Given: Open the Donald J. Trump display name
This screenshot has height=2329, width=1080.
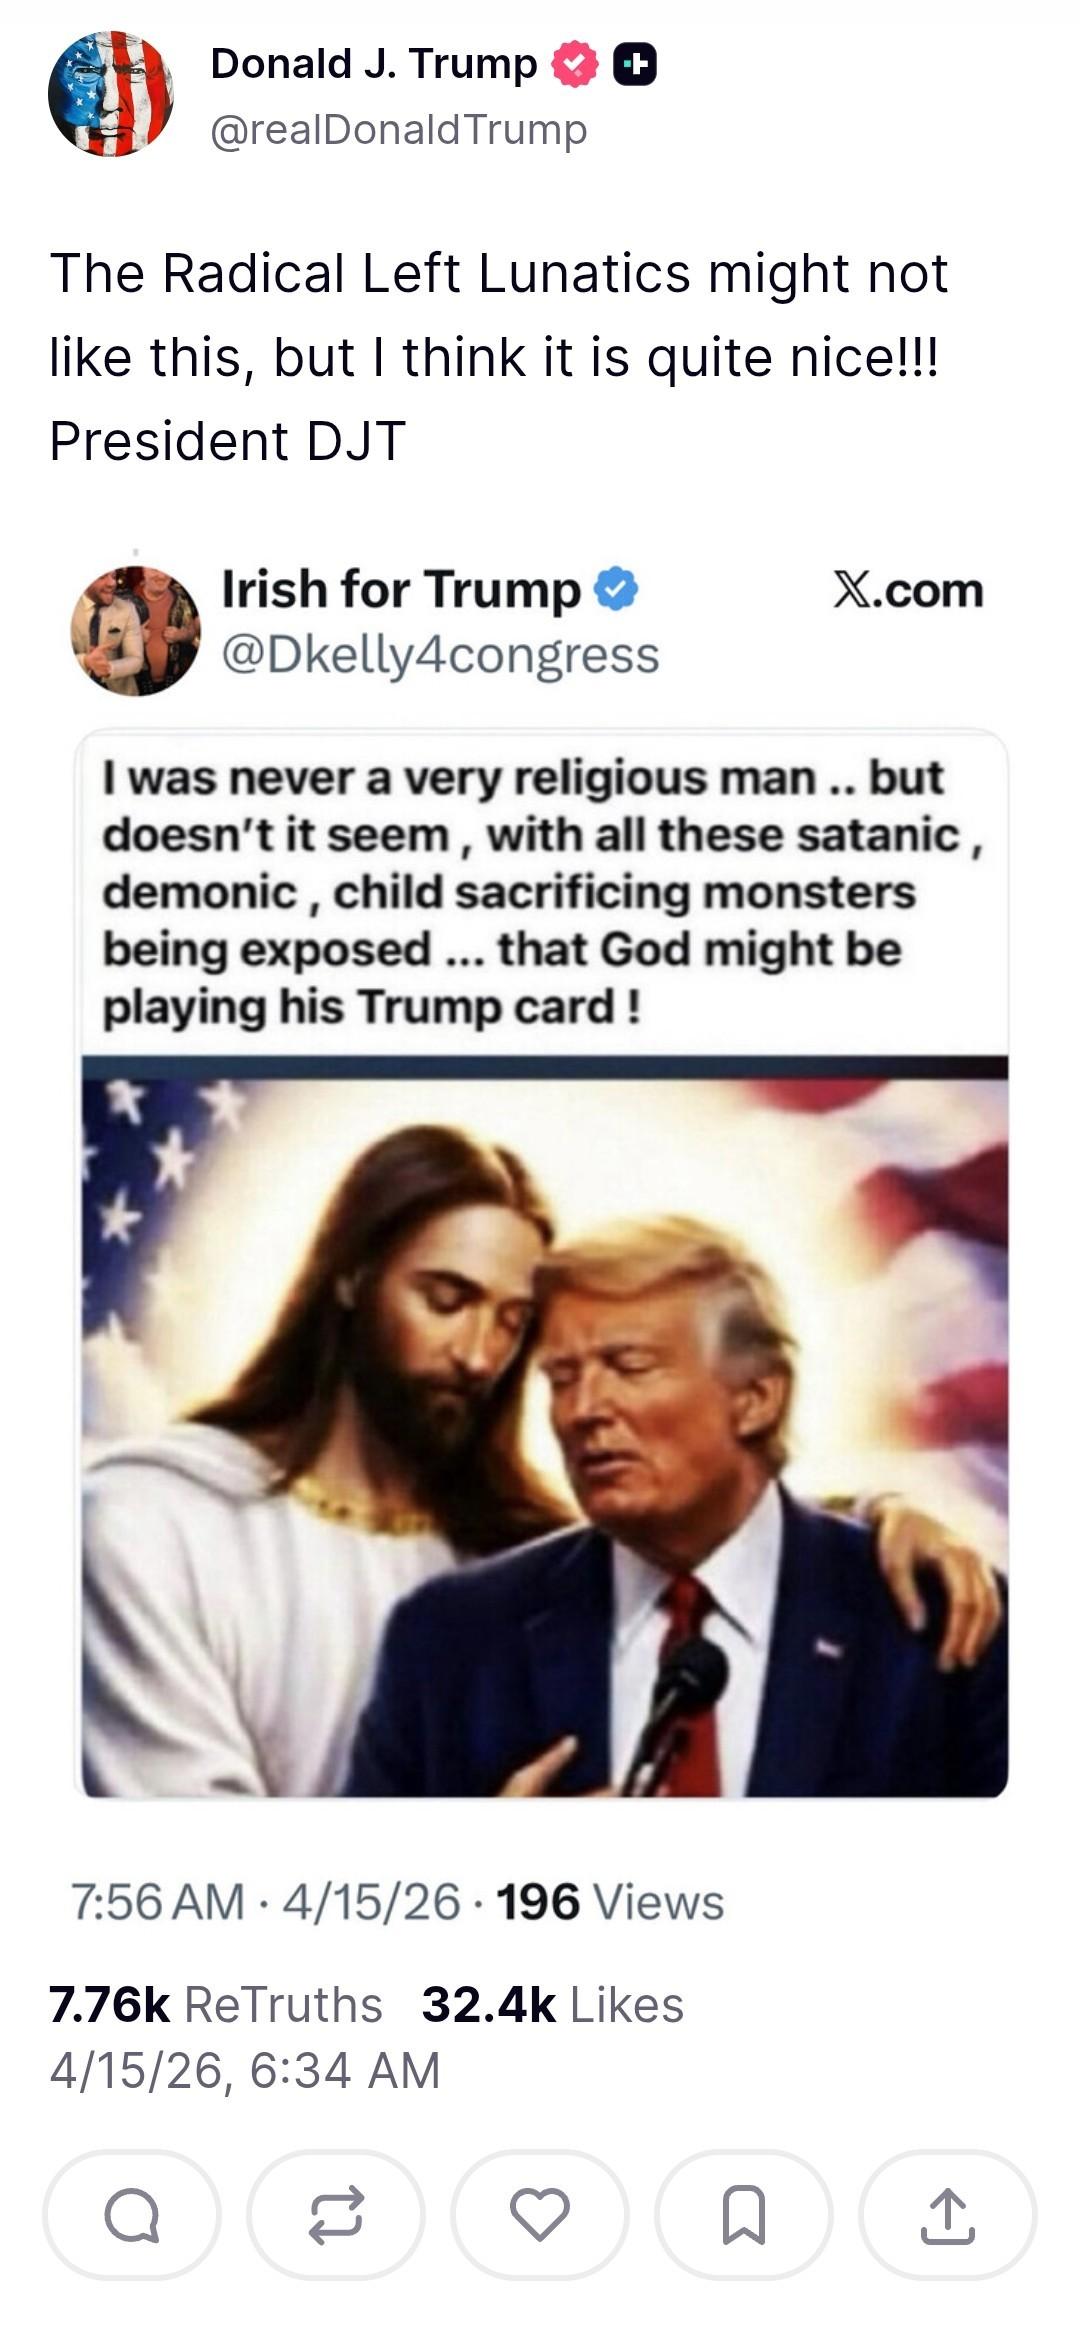Looking at the screenshot, I should 374,64.
